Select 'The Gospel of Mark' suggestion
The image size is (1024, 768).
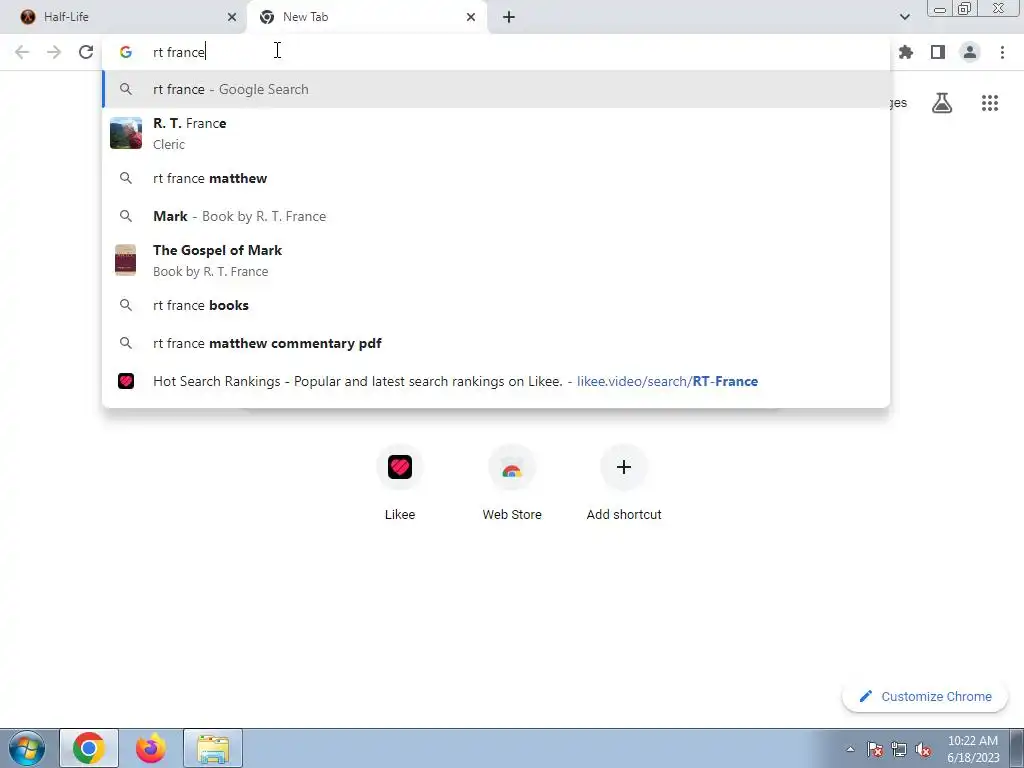coord(496,260)
